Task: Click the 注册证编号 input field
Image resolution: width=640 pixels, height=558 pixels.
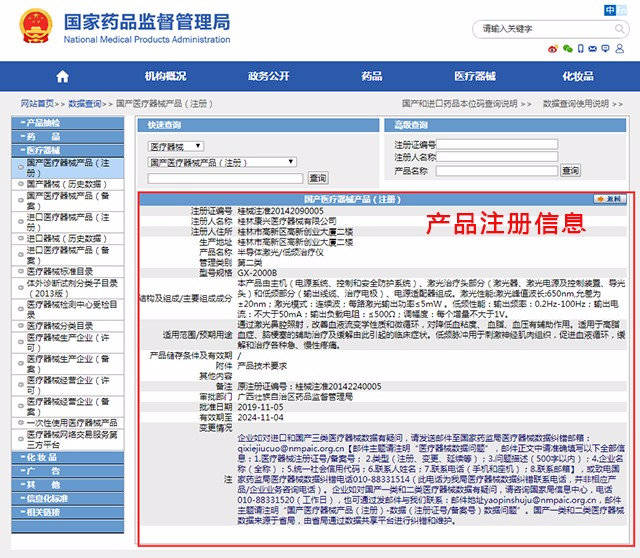Action: click(497, 145)
